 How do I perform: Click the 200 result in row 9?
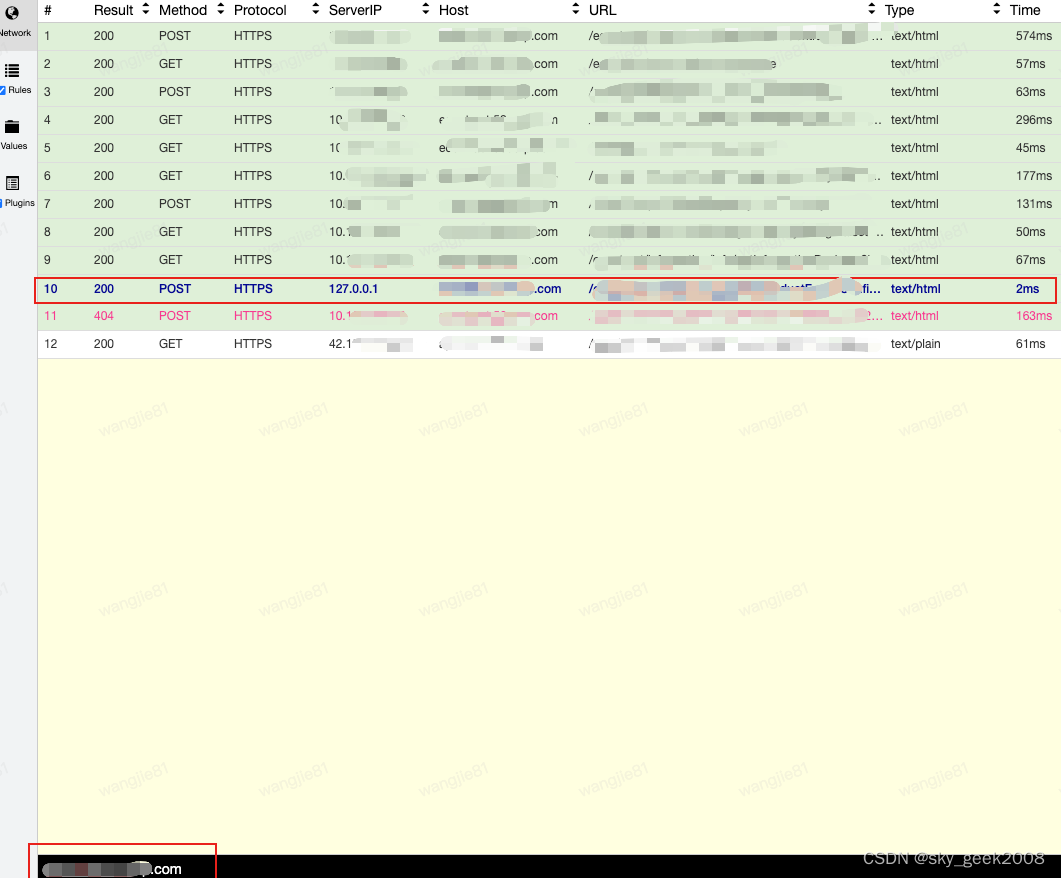tap(104, 260)
